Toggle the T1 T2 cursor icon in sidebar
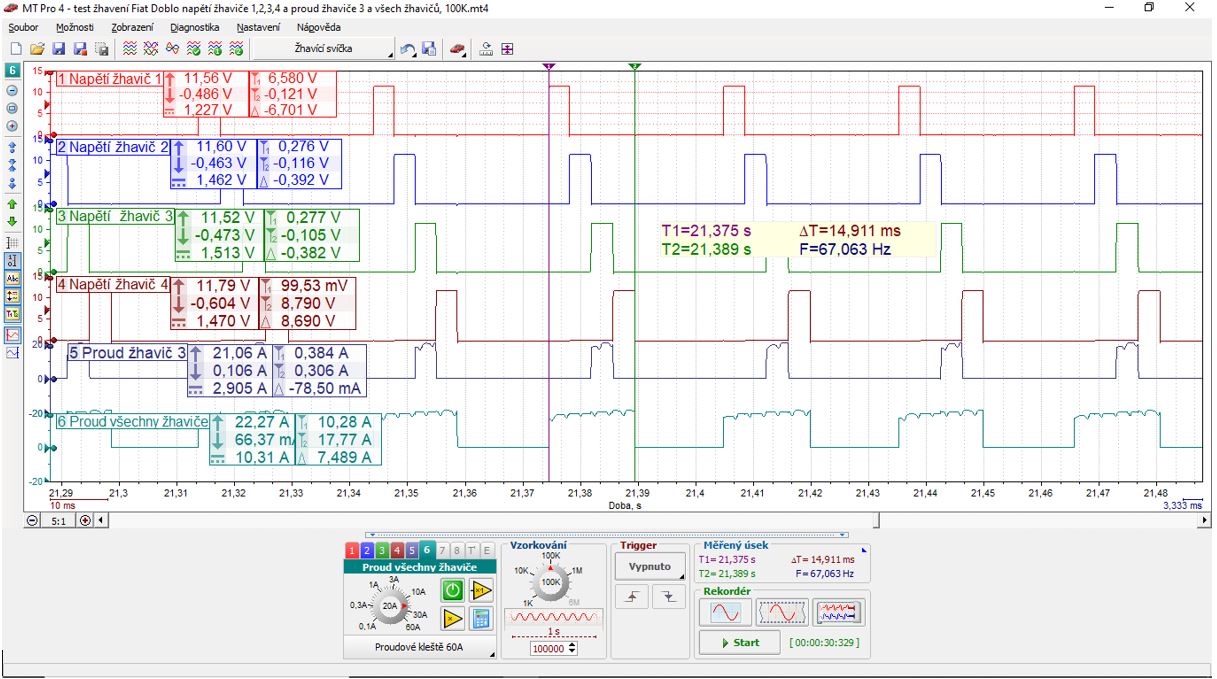1217x679 pixels. [x=13, y=315]
